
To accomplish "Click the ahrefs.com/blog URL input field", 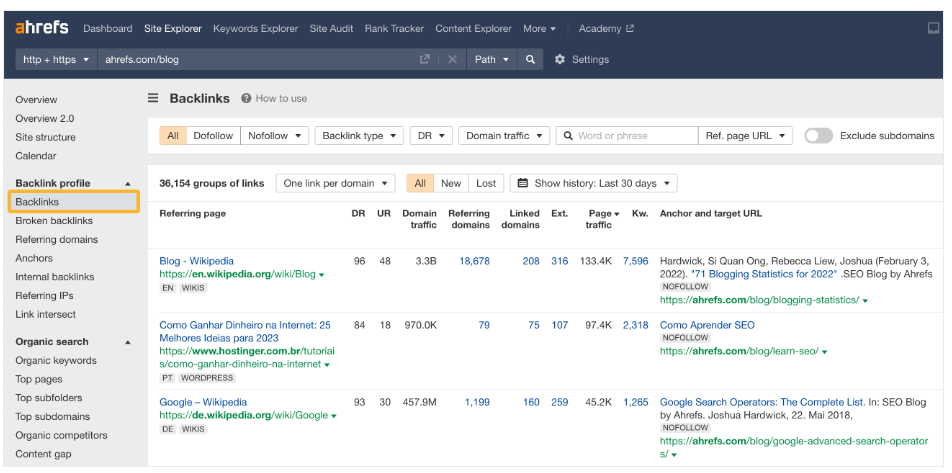I will pos(258,60).
